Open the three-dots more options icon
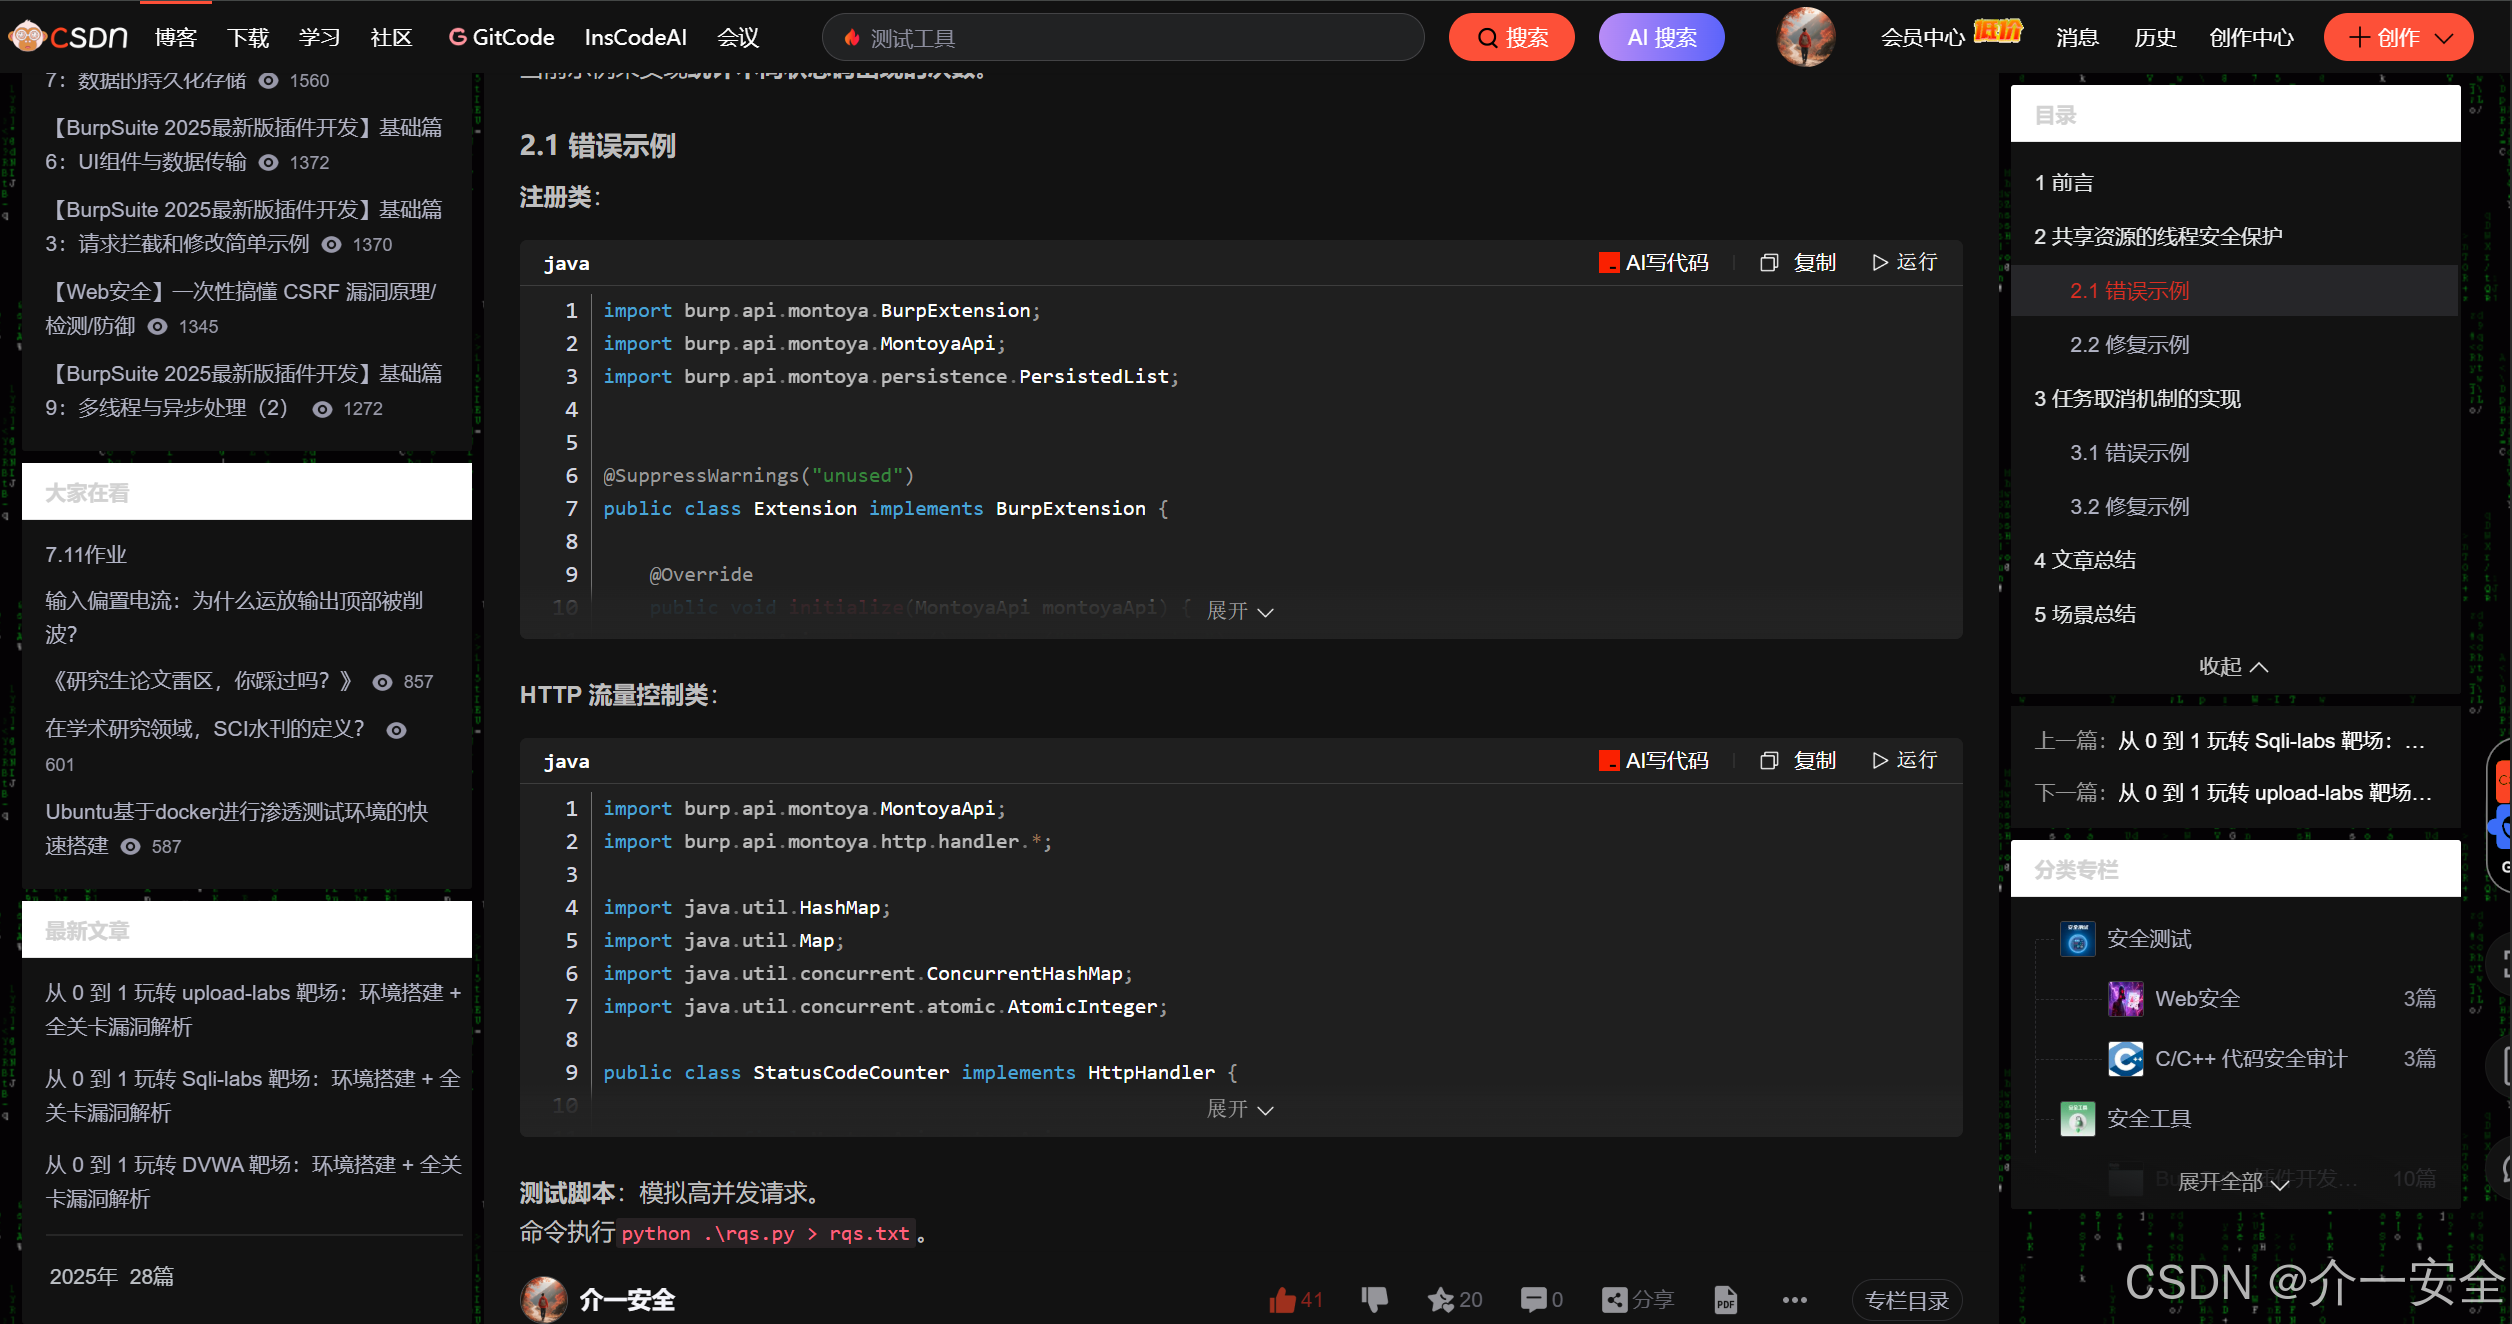2512x1324 pixels. [1794, 1299]
